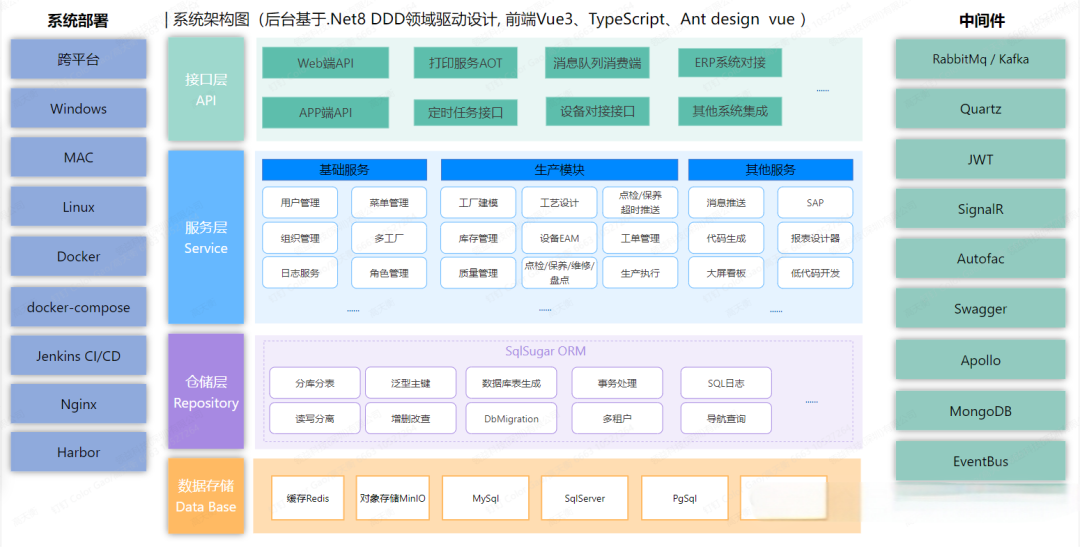Select the 设备对接接口 box
The height and width of the screenshot is (547, 1080).
click(x=597, y=111)
